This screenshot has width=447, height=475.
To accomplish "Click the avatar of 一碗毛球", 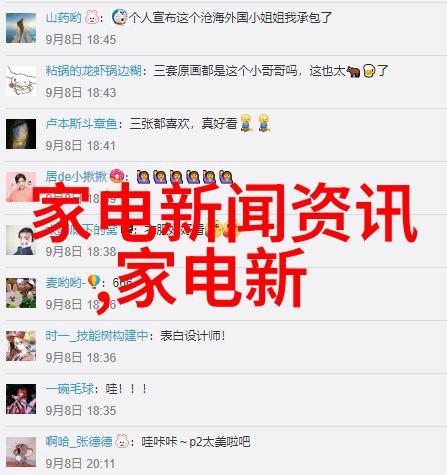I will pyautogui.click(x=21, y=399).
